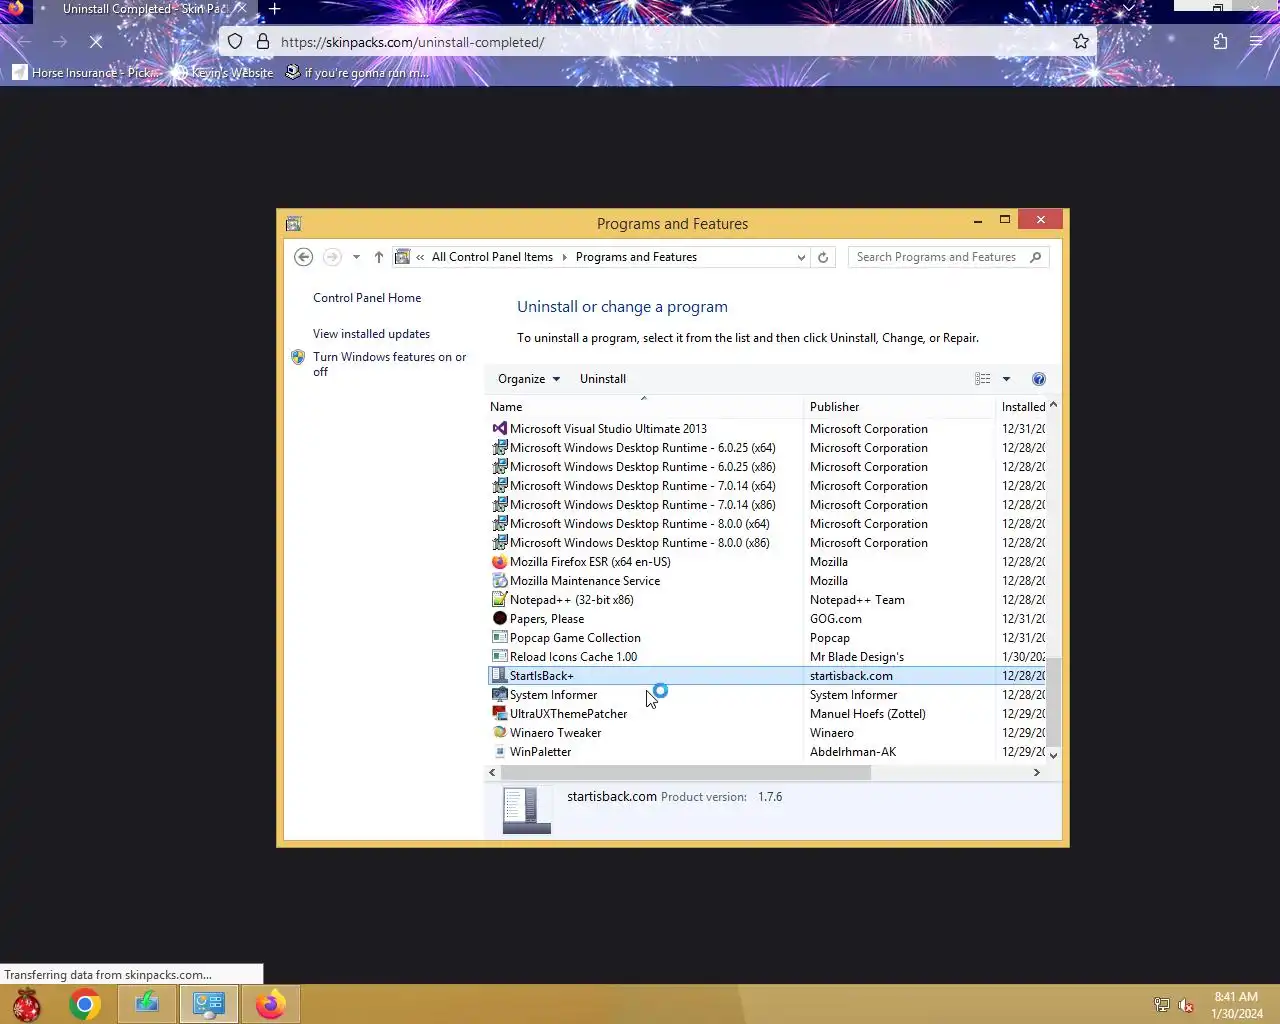
Task: Click the change view icon
Action: (x=983, y=379)
